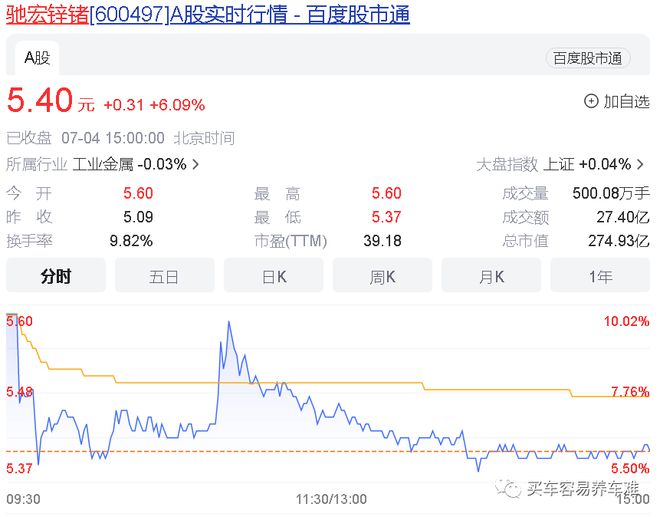Click the 成交量 value 500.08万手
This screenshot has height=517, width=660.
pos(611,193)
